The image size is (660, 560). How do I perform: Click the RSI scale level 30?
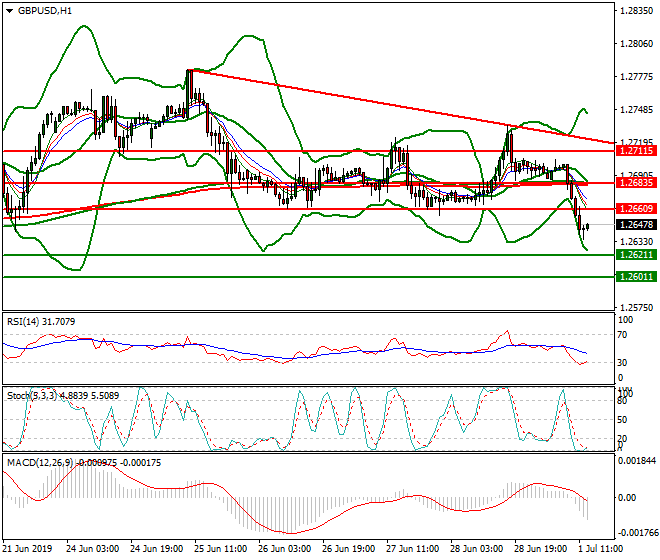point(622,363)
